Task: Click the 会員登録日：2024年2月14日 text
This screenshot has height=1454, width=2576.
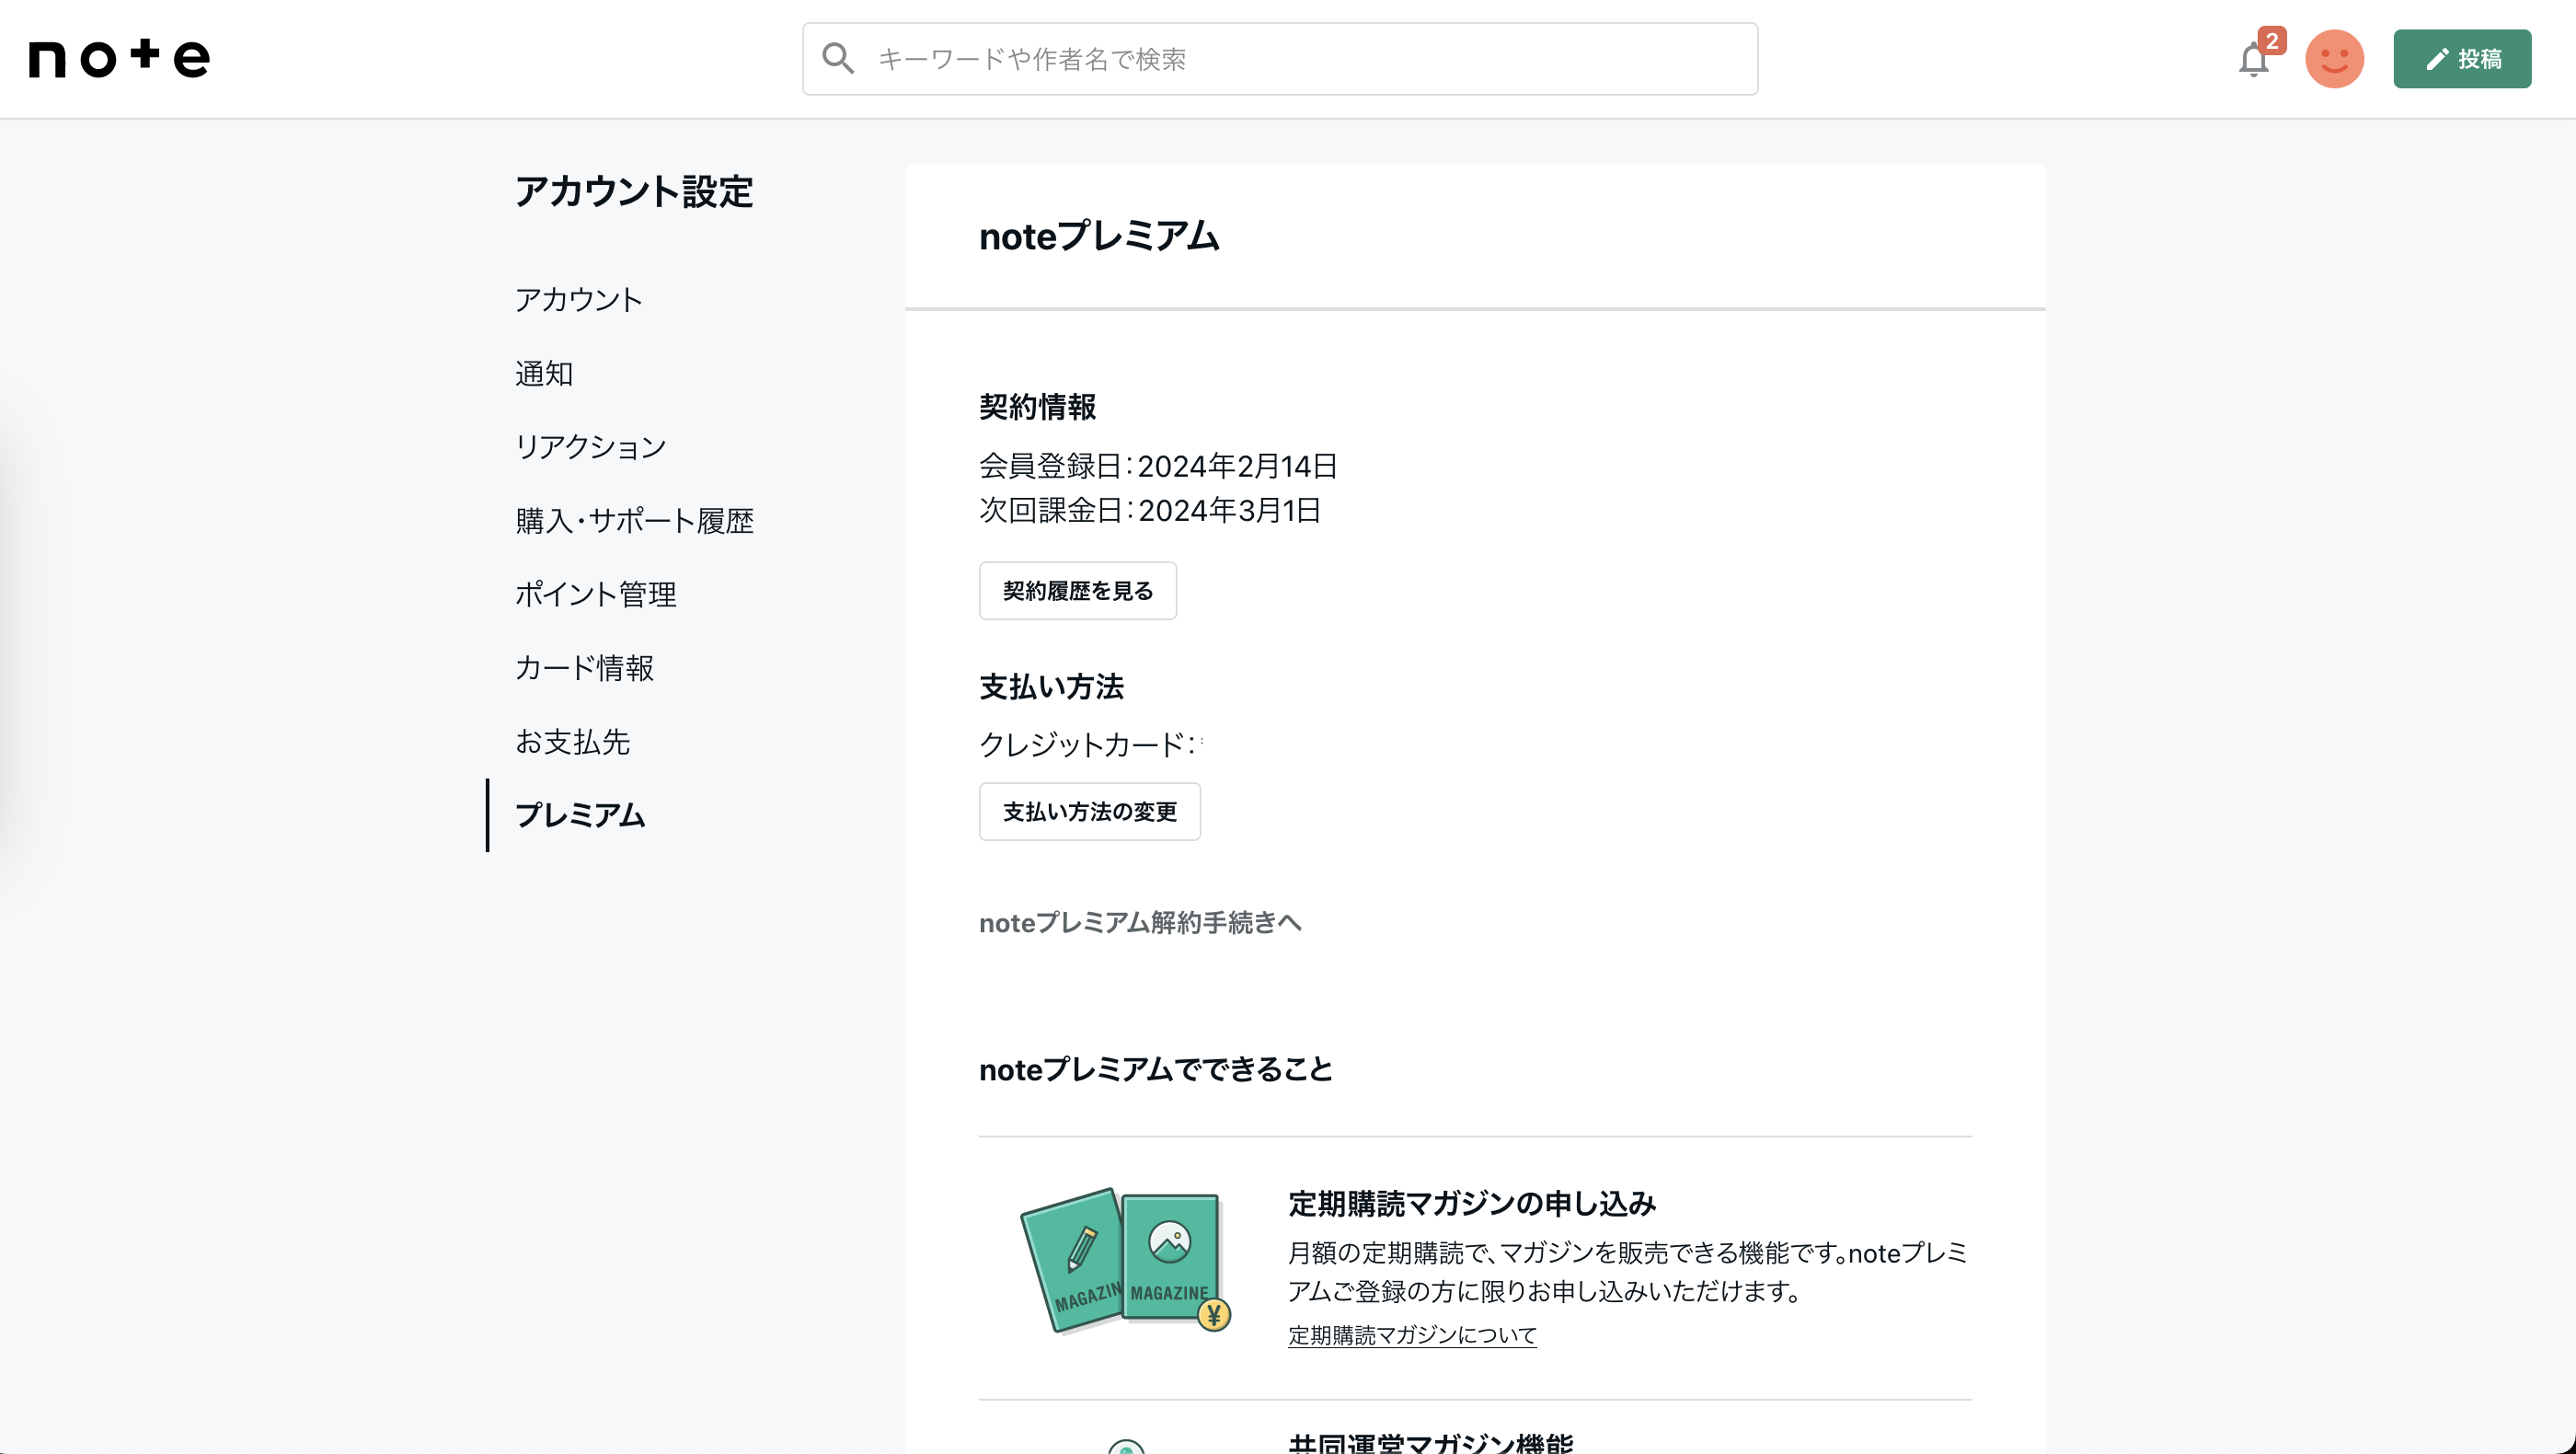Action: pos(1158,466)
